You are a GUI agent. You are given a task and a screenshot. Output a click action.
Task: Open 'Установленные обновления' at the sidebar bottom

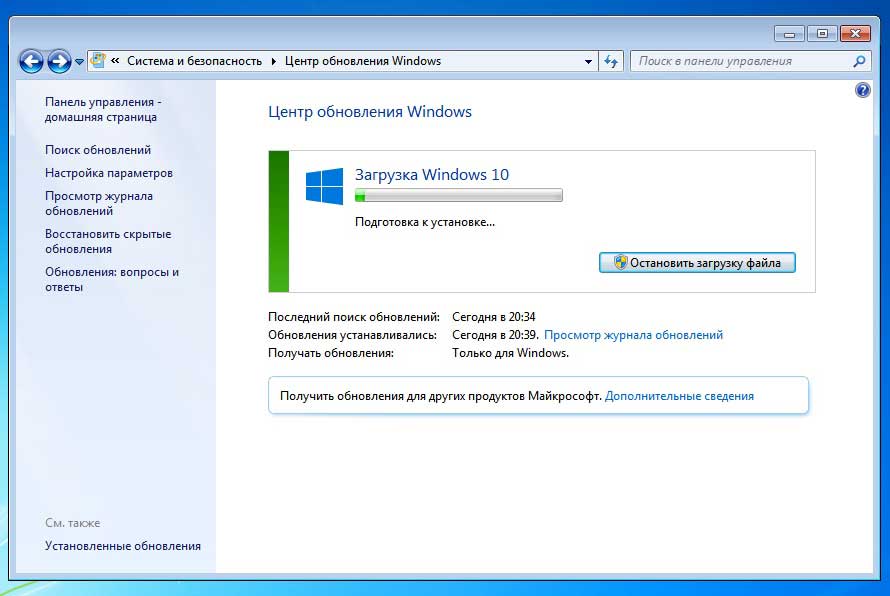click(123, 546)
